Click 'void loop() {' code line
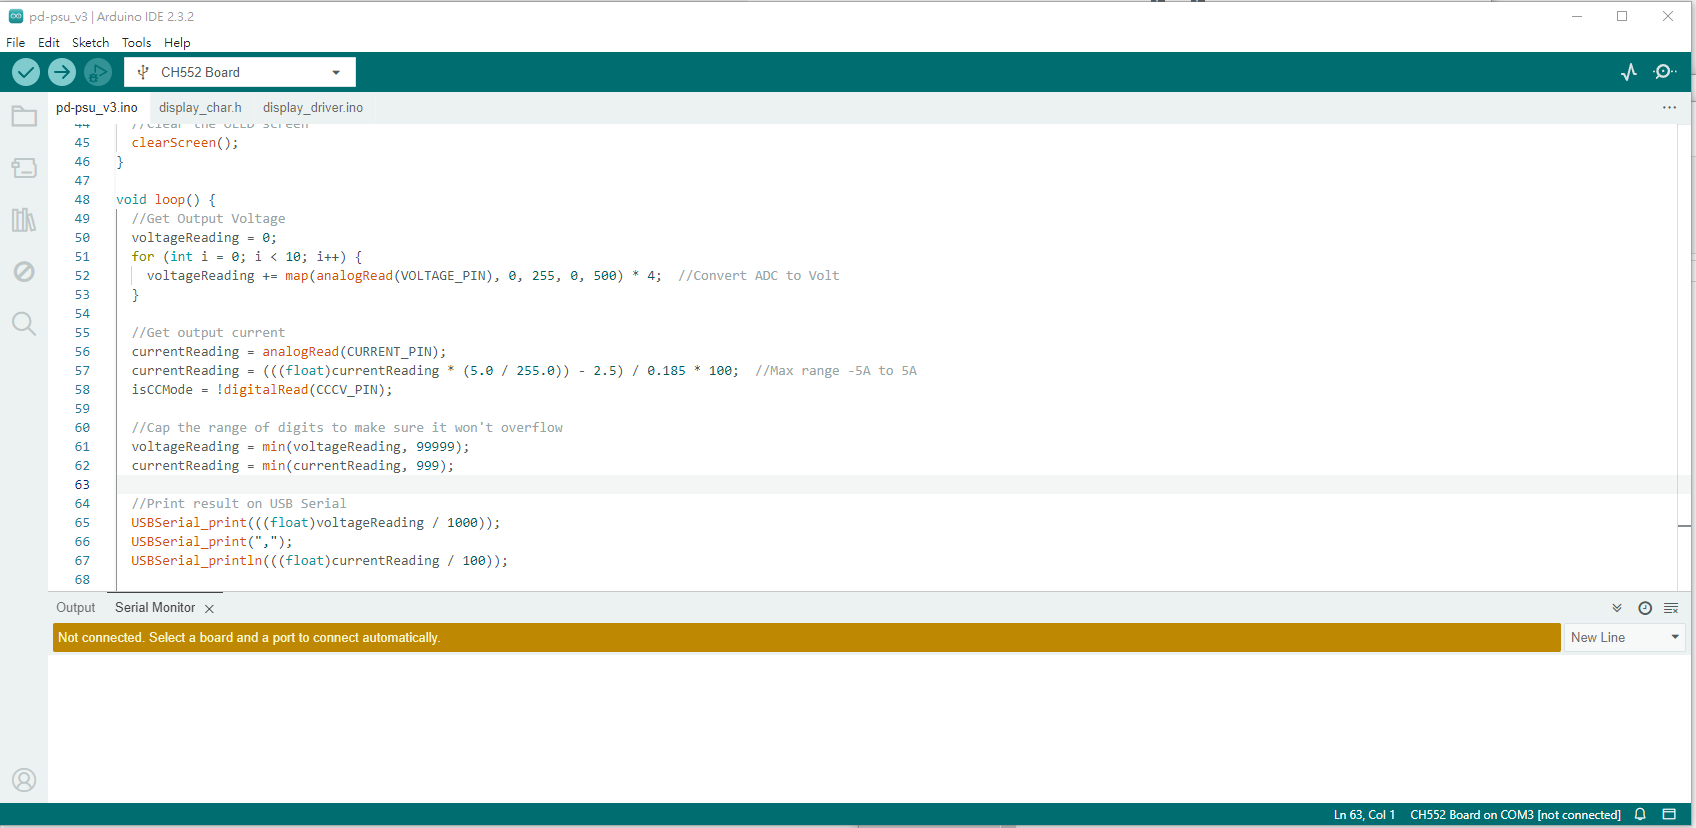The height and width of the screenshot is (828, 1696). point(166,200)
